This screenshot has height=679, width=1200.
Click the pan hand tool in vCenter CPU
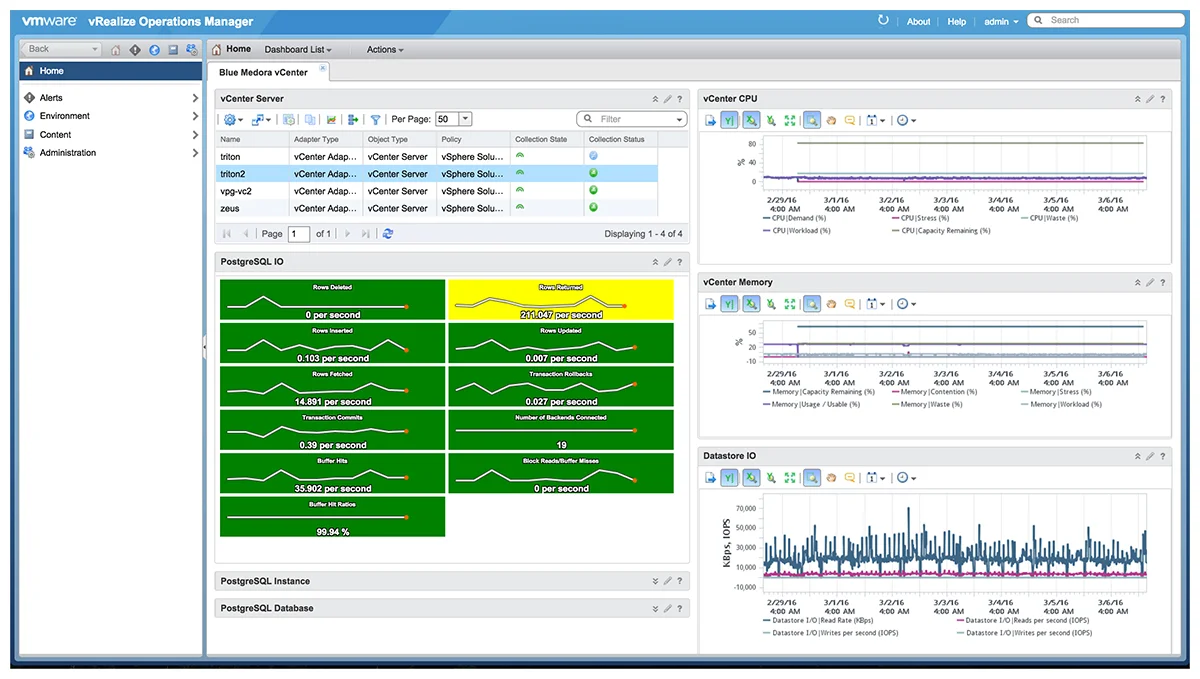click(830, 120)
